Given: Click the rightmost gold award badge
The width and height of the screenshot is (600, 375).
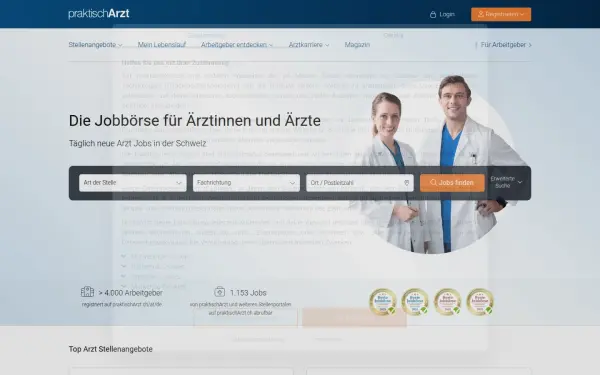Looking at the screenshot, I should pos(480,302).
